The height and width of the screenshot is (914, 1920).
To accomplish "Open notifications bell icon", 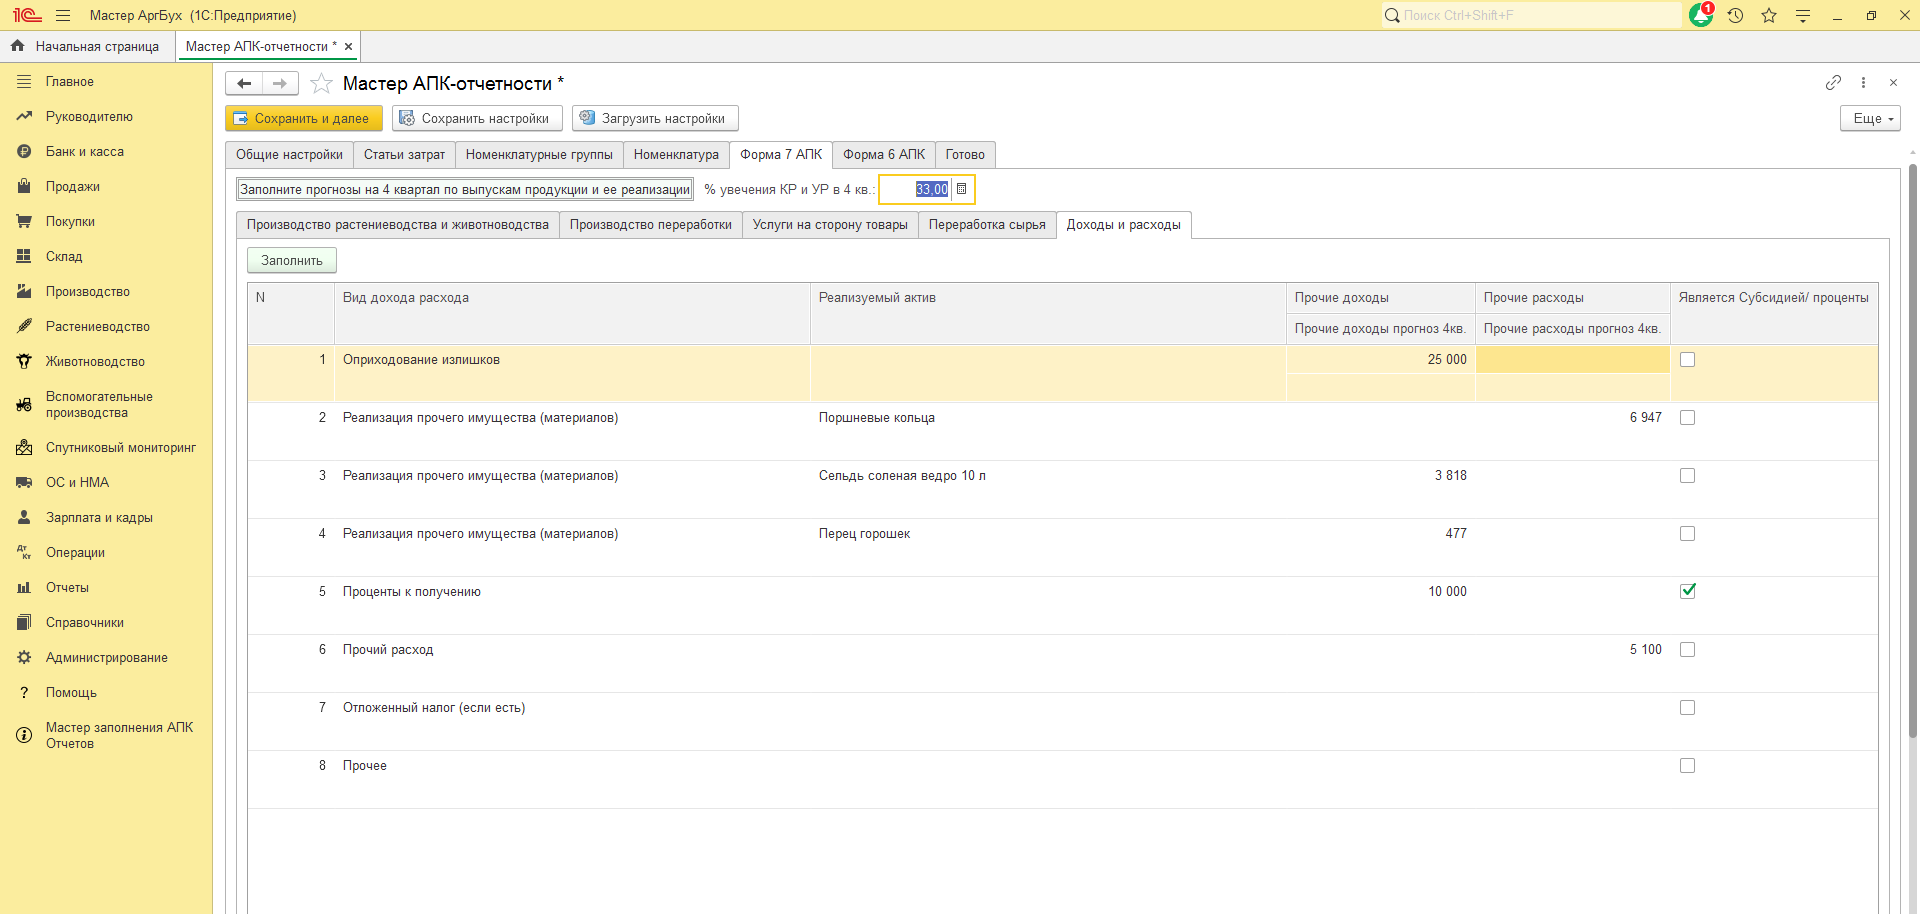I will 1701,15.
